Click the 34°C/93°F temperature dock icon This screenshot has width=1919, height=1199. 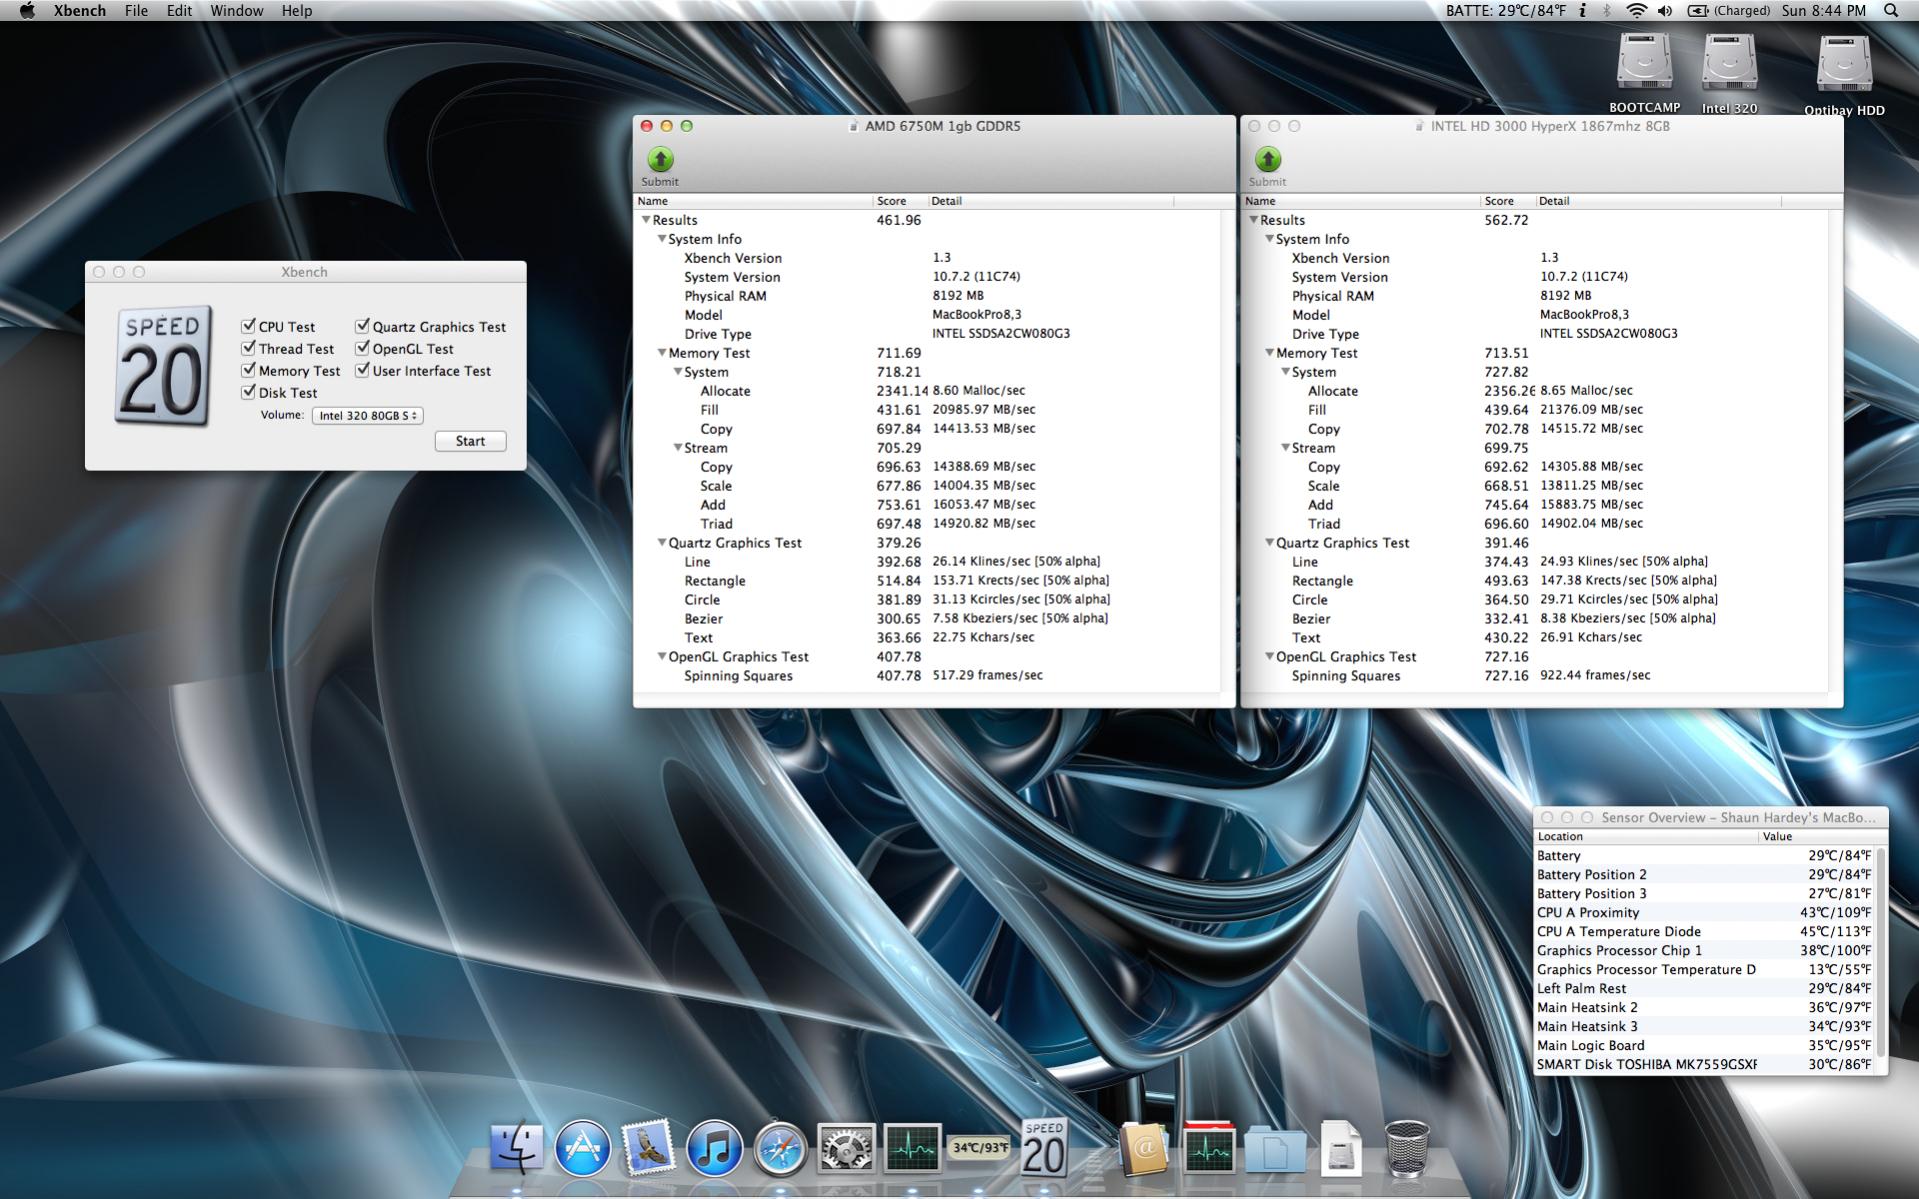pyautogui.click(x=979, y=1147)
